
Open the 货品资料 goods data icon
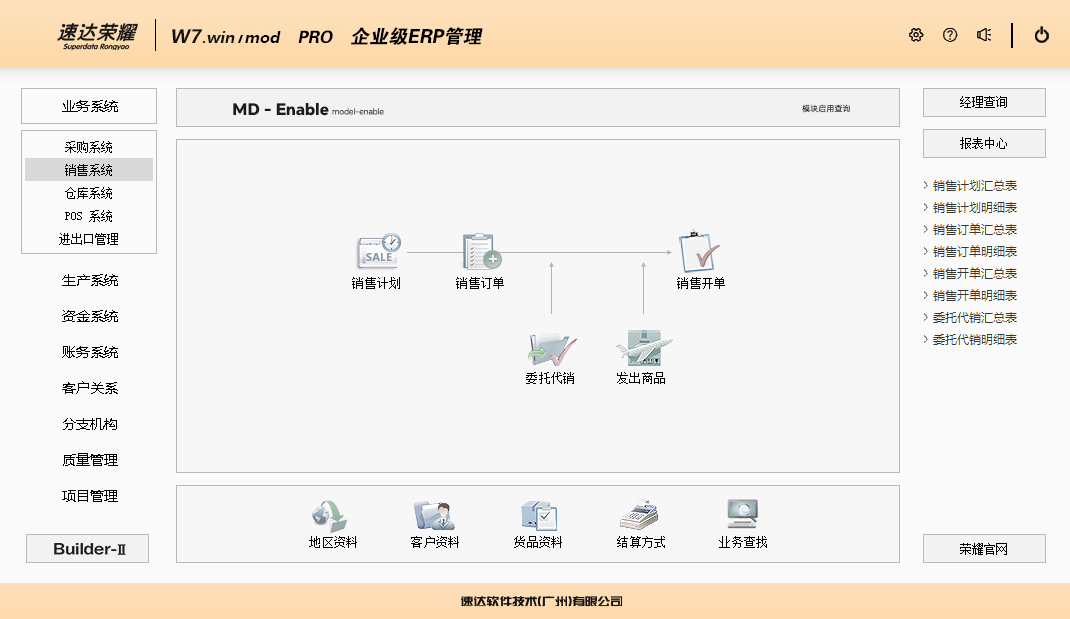(538, 516)
